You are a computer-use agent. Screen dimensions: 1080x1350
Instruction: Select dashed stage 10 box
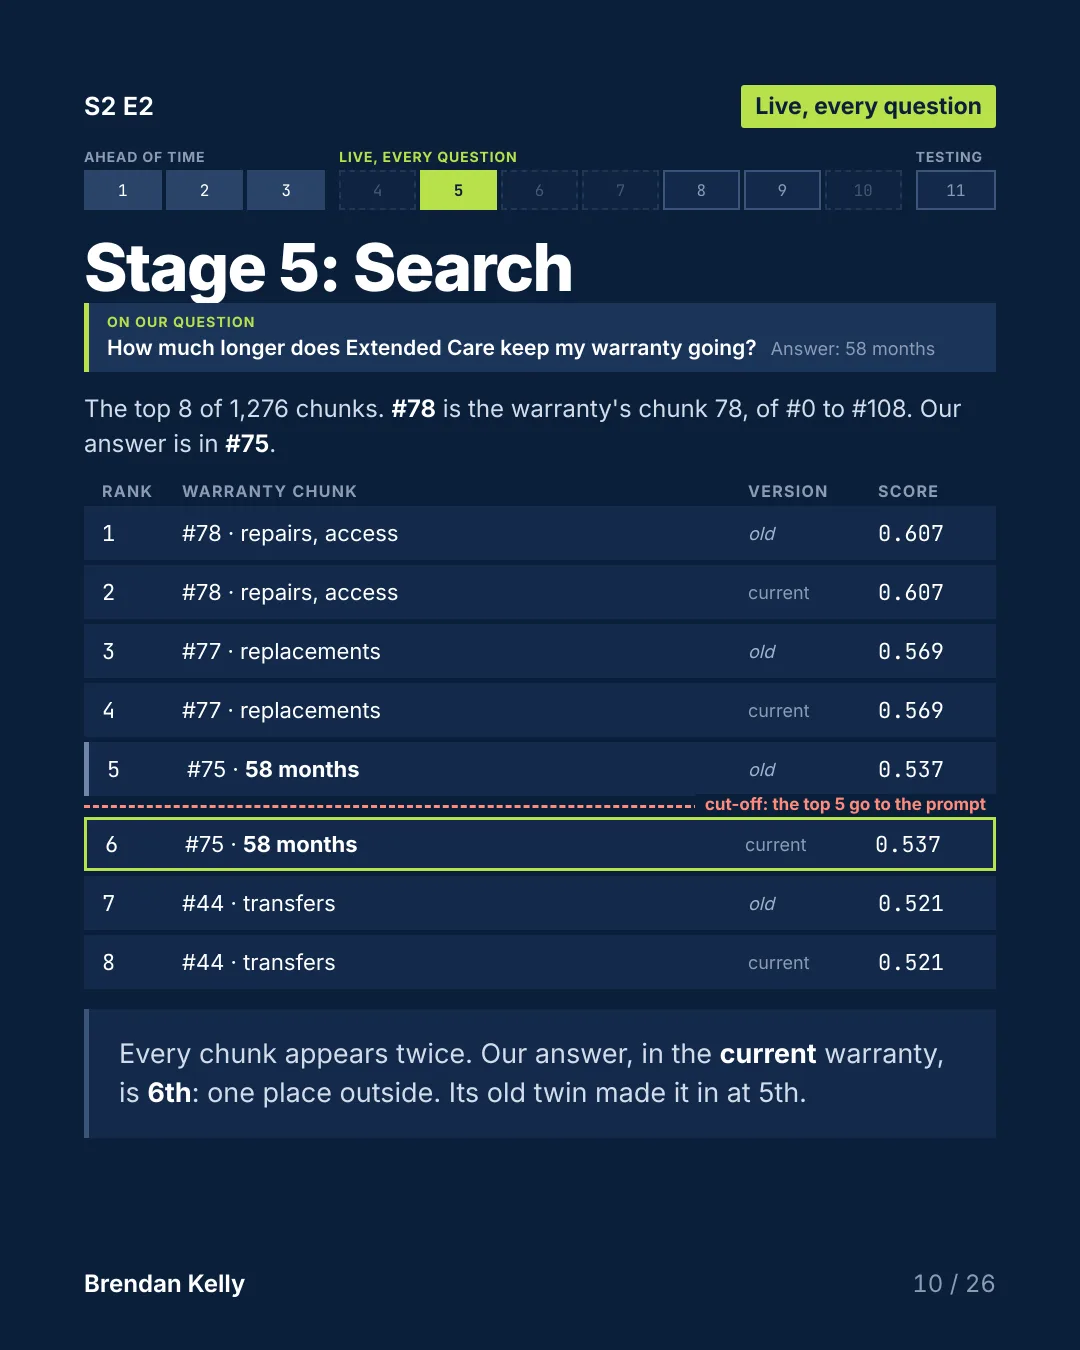click(863, 190)
